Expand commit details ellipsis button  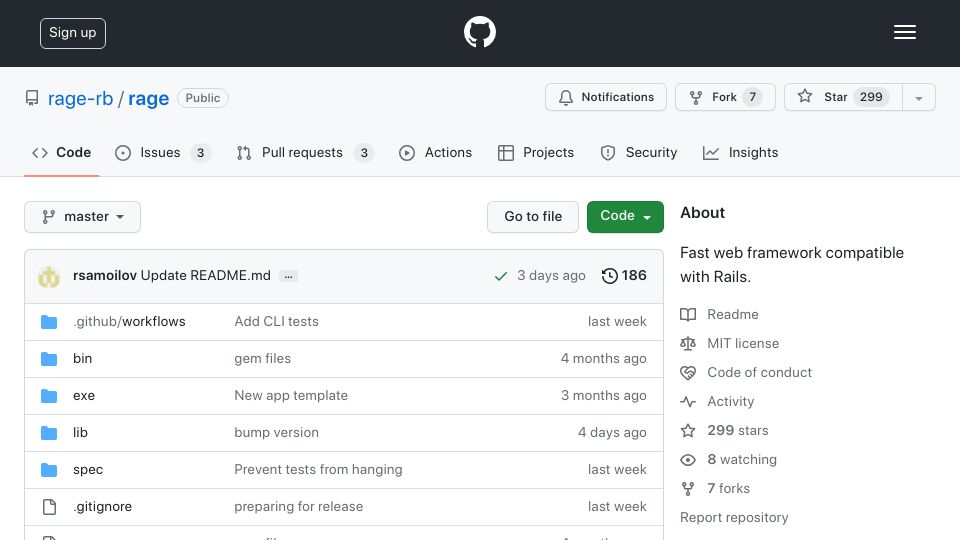pos(288,276)
